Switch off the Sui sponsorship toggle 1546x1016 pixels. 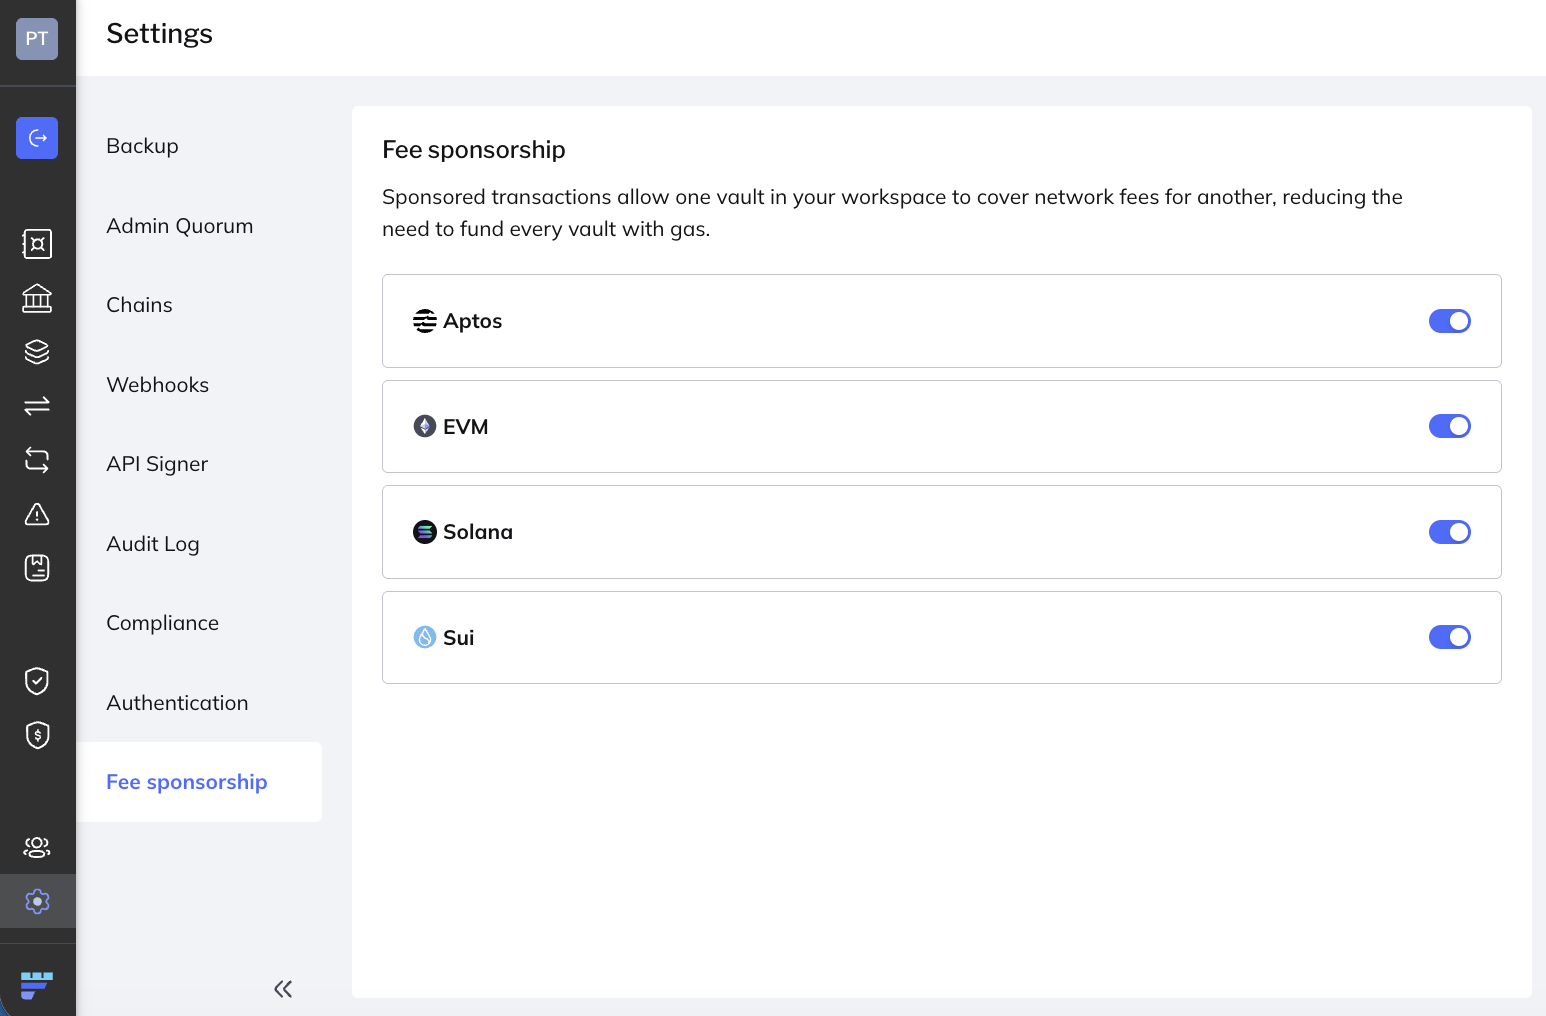coord(1449,637)
